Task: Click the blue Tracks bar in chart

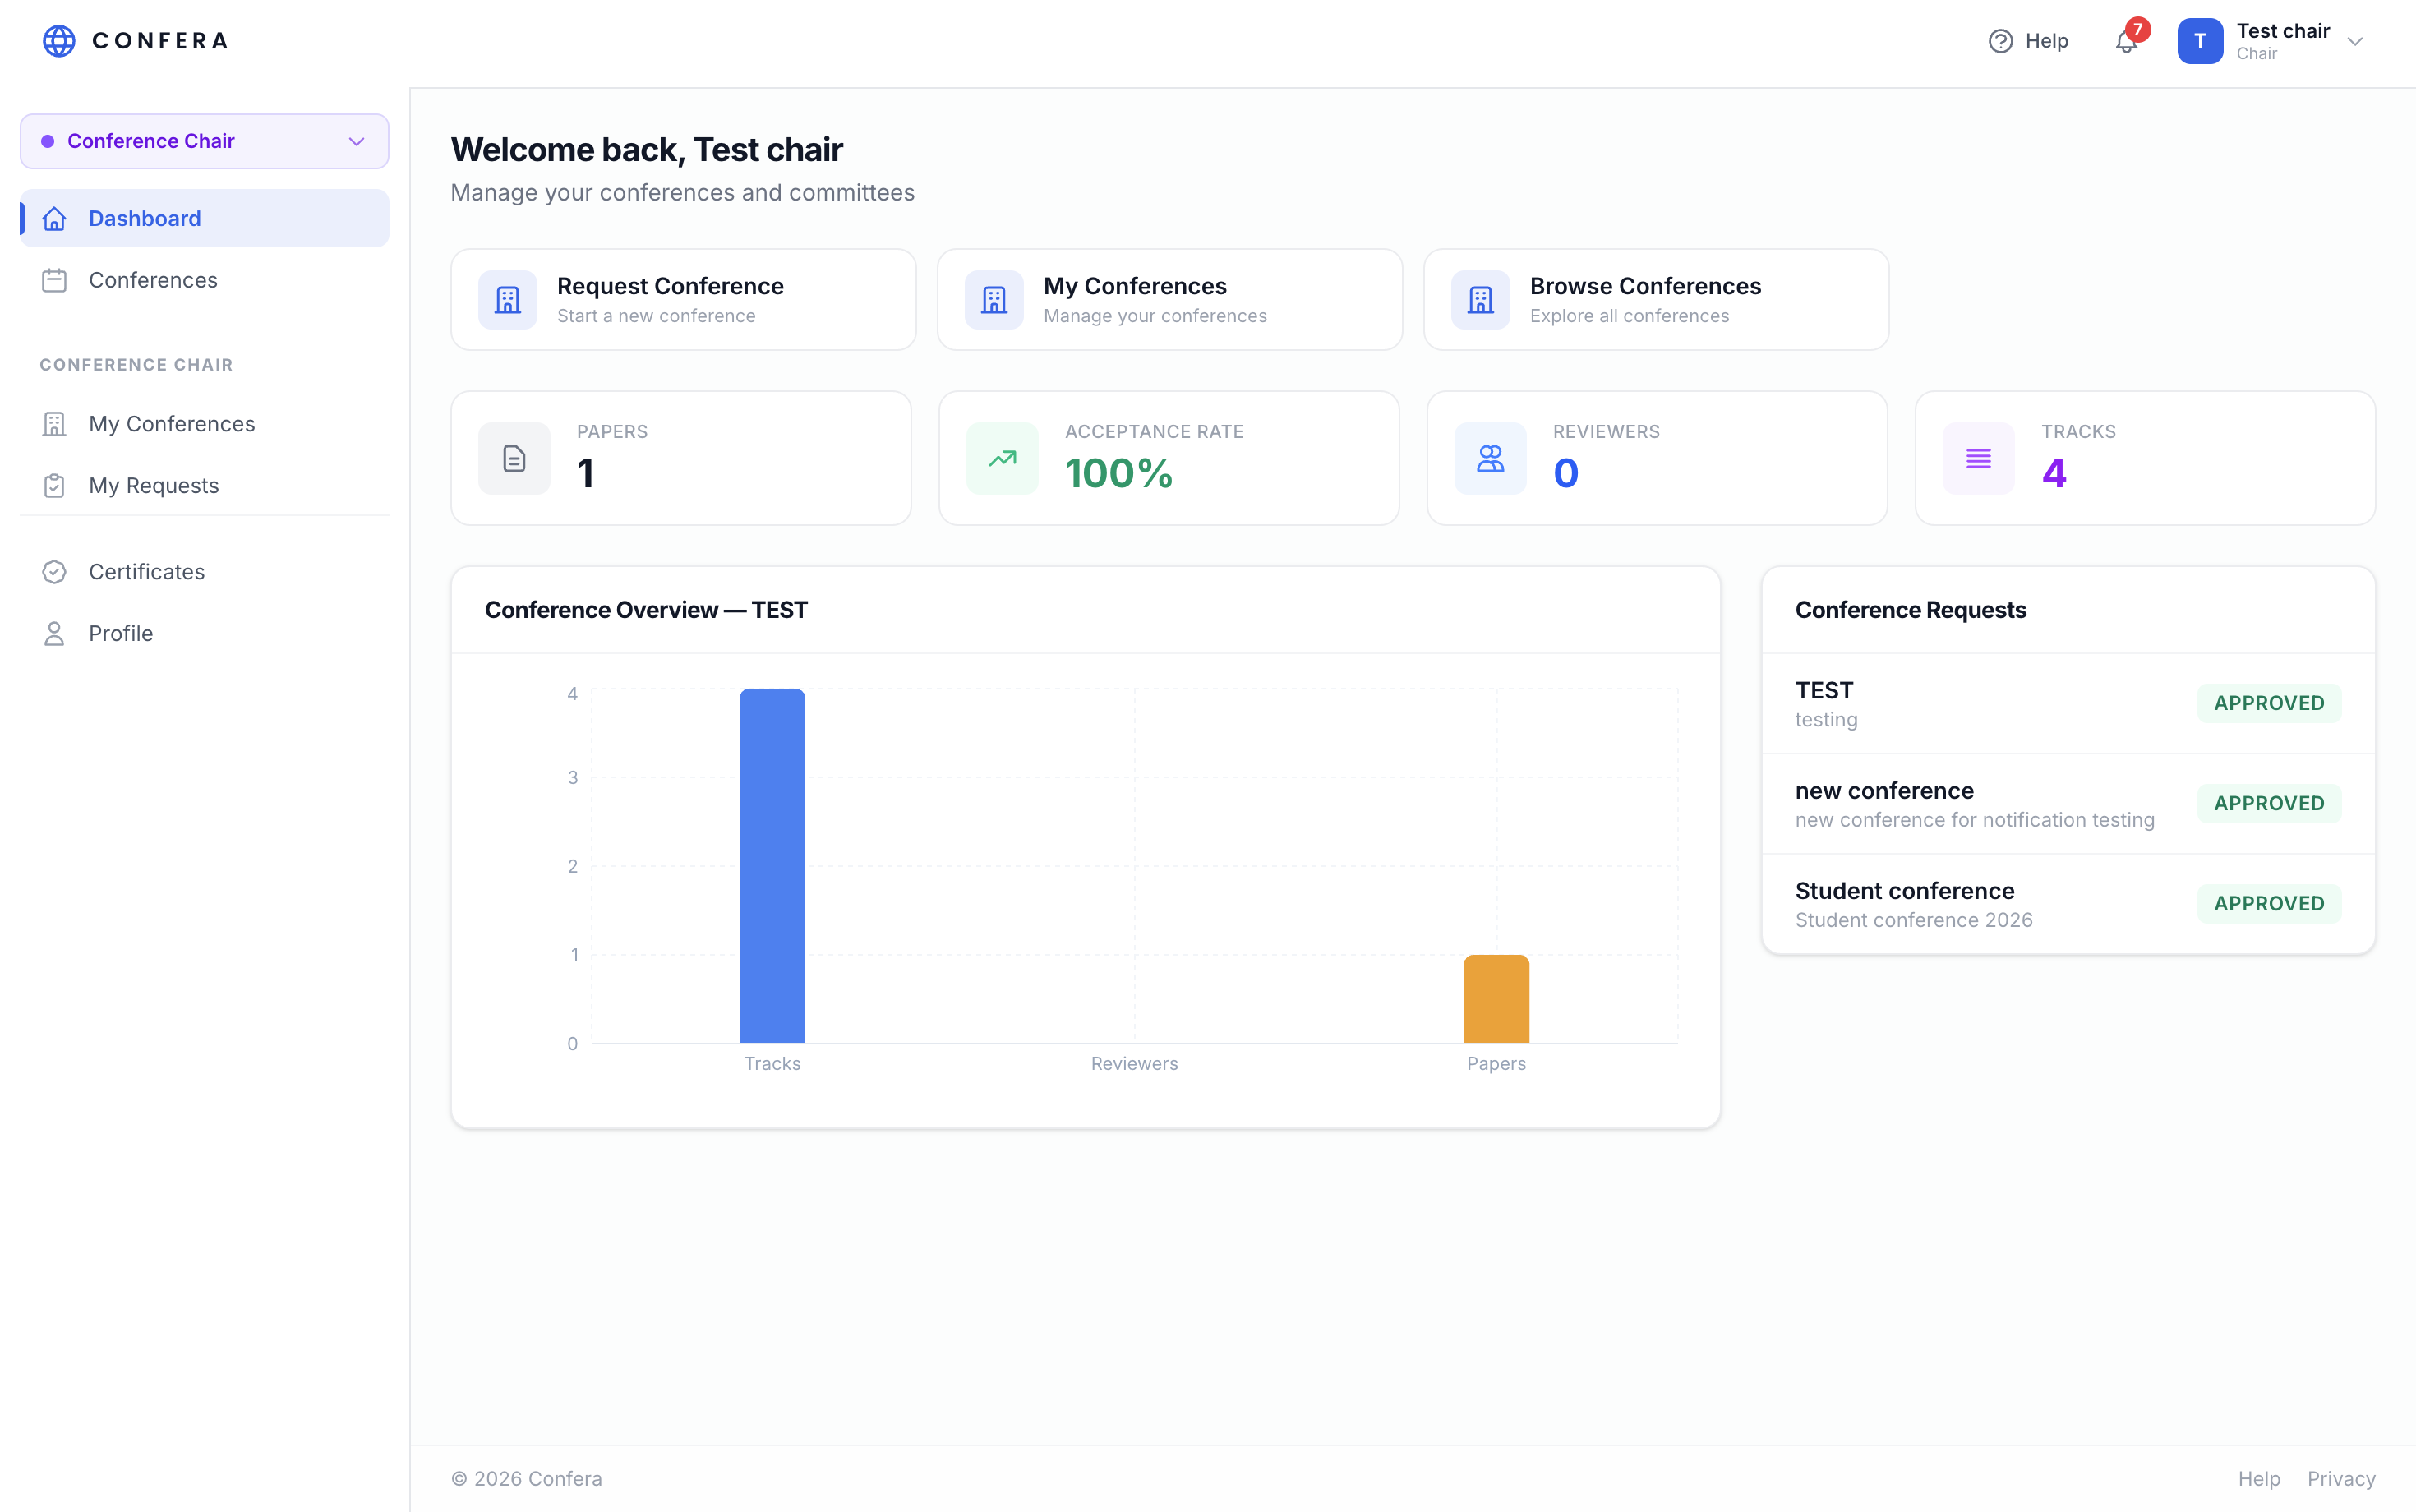Action: click(772, 866)
